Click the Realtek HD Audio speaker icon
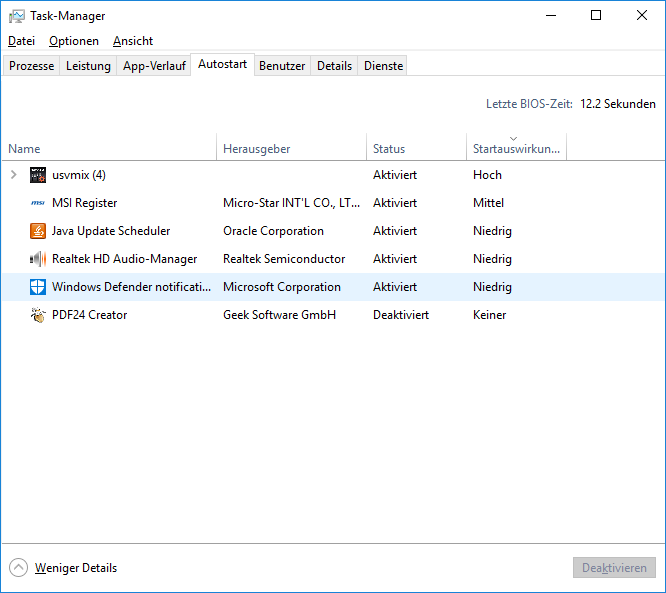 coord(38,259)
